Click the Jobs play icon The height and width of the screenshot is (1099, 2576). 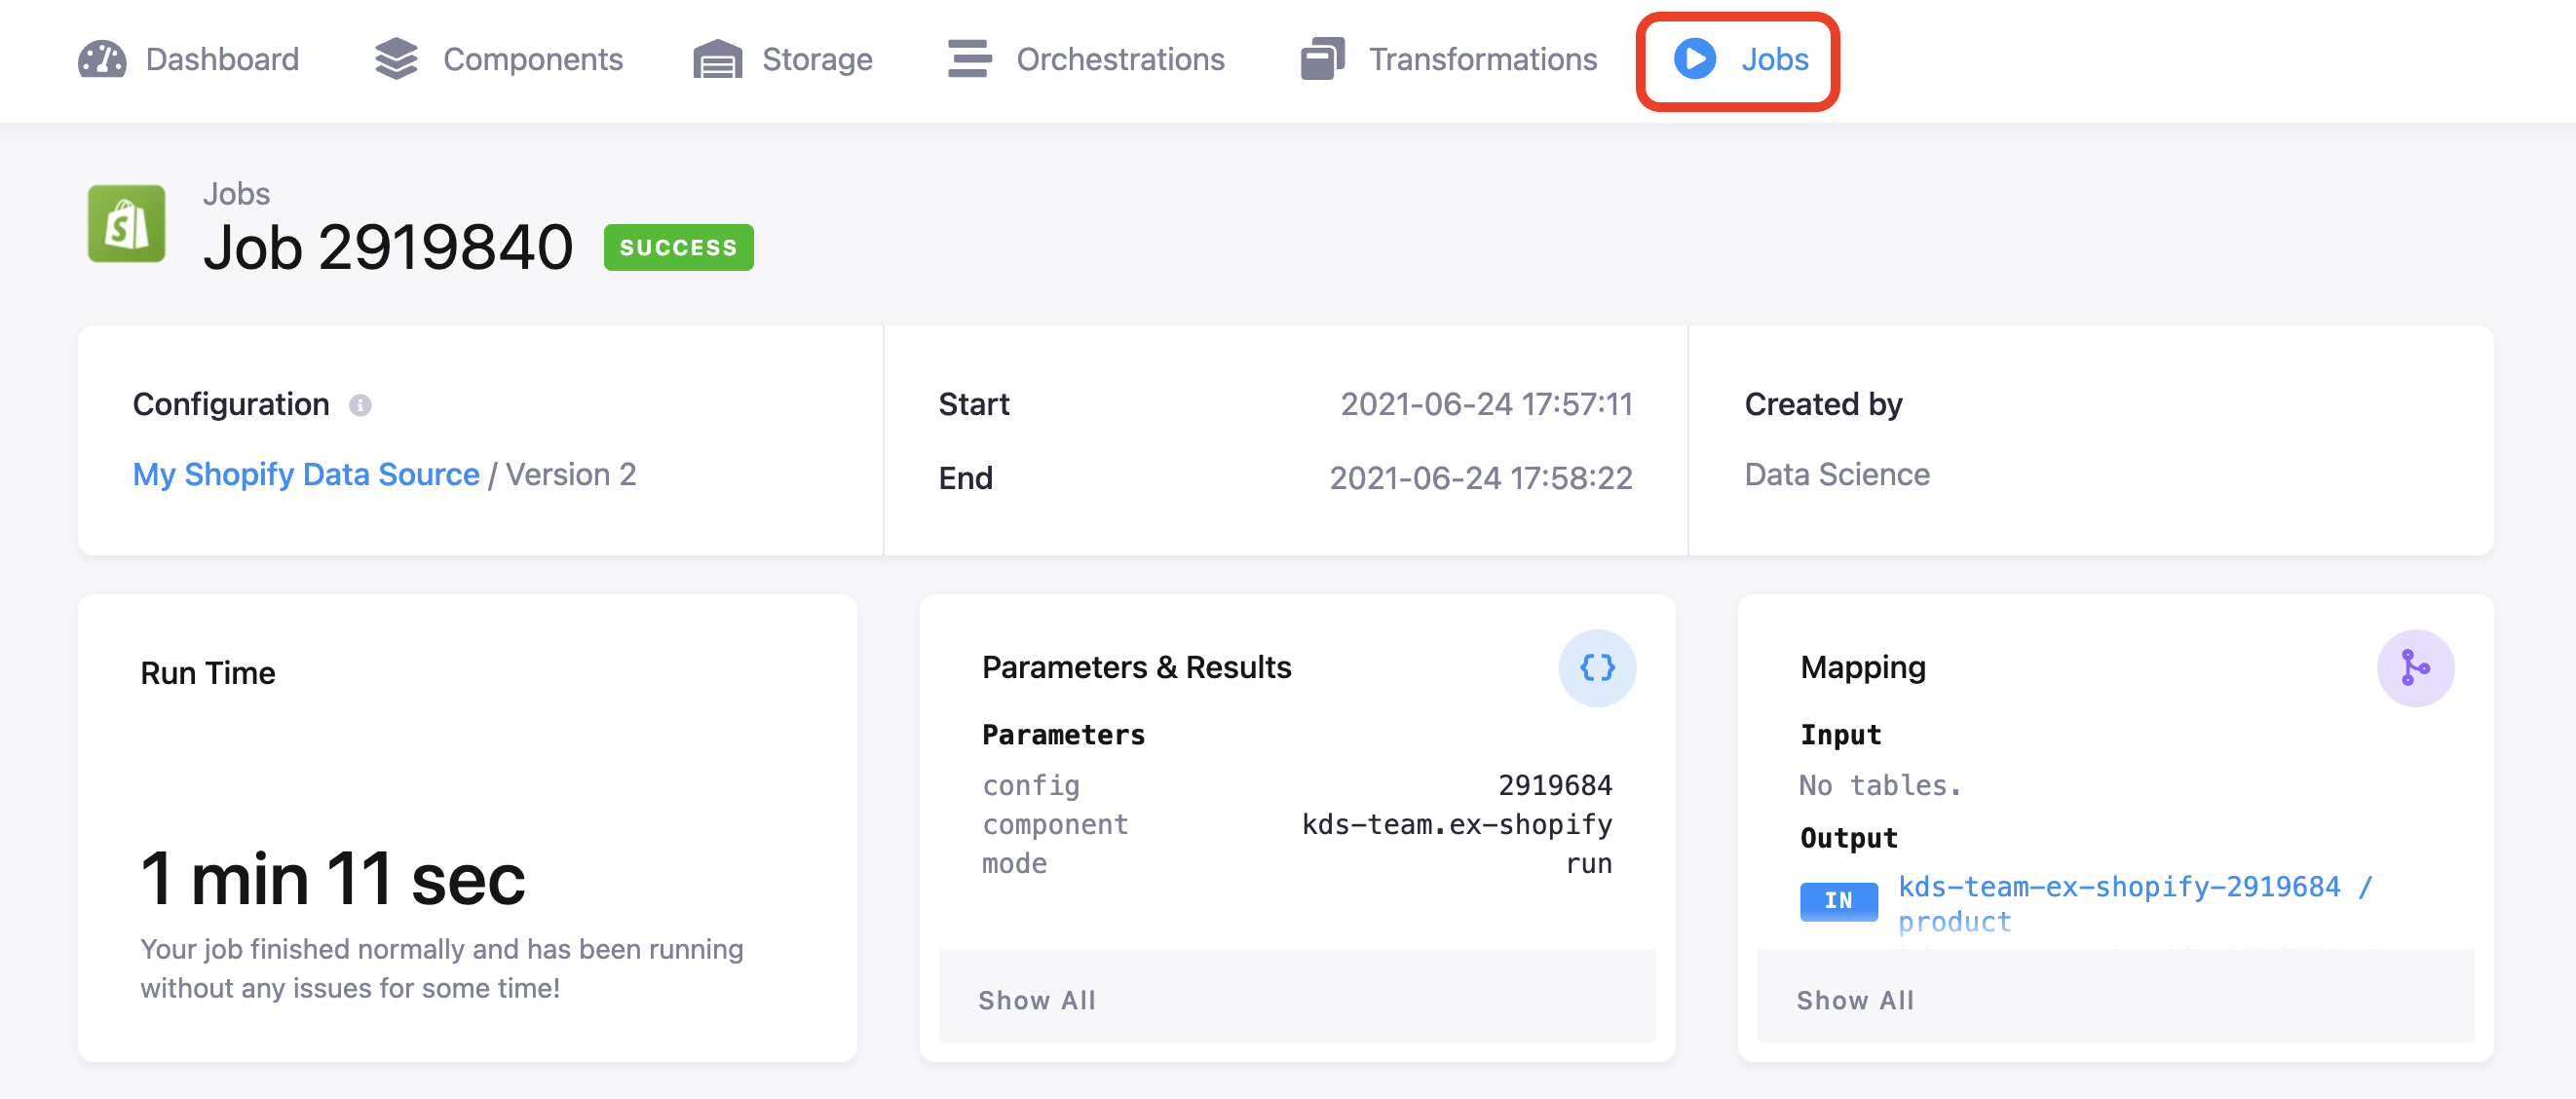click(1695, 60)
